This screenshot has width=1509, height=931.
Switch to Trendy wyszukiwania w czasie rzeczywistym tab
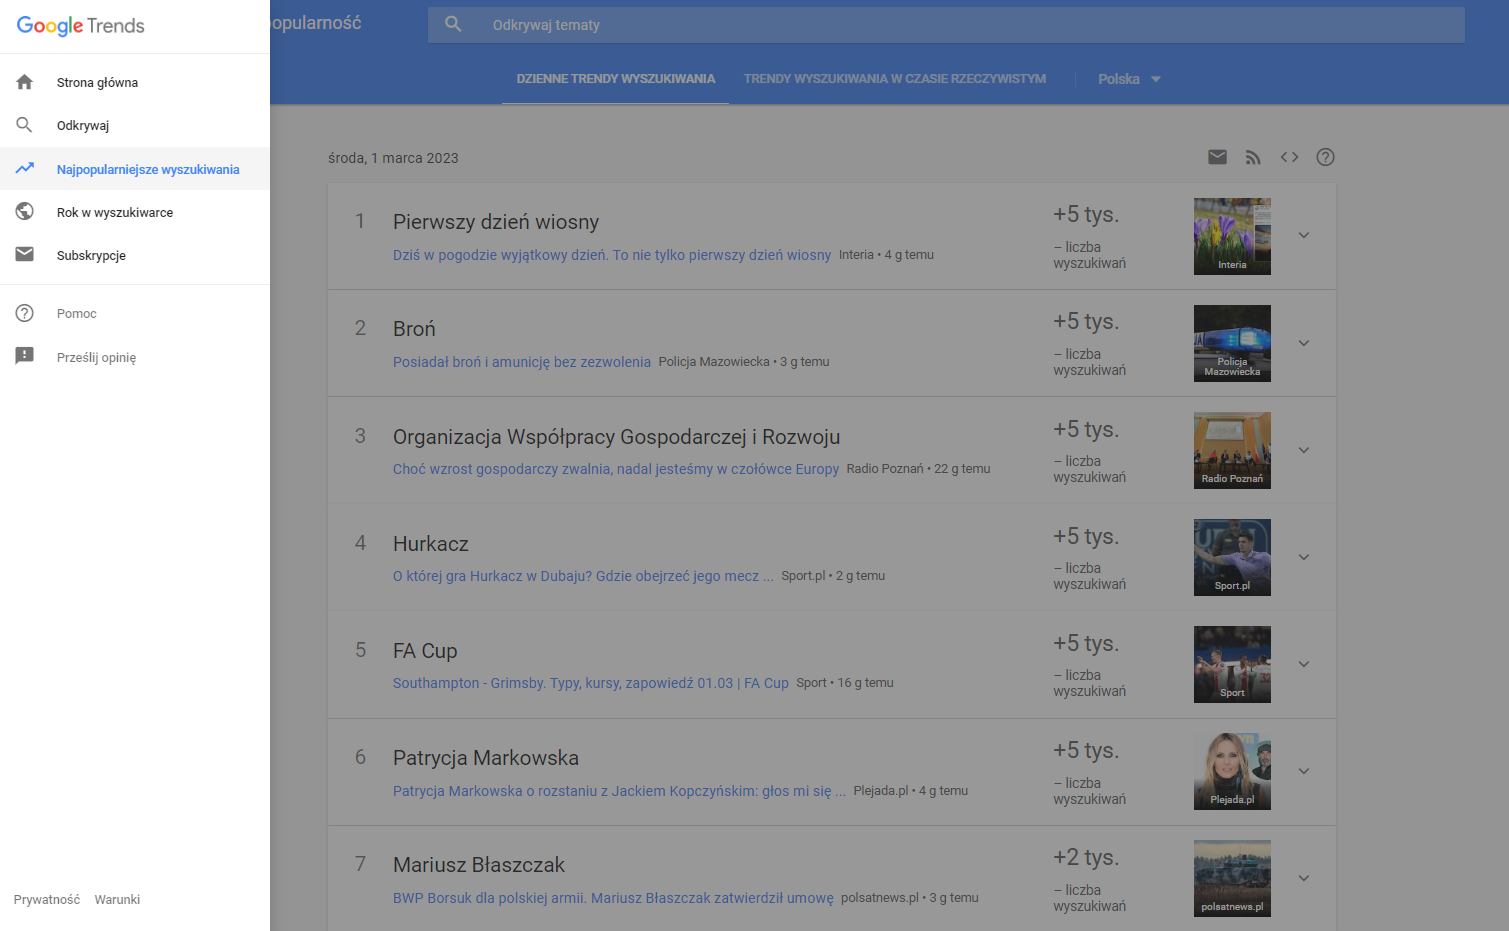[x=895, y=79]
